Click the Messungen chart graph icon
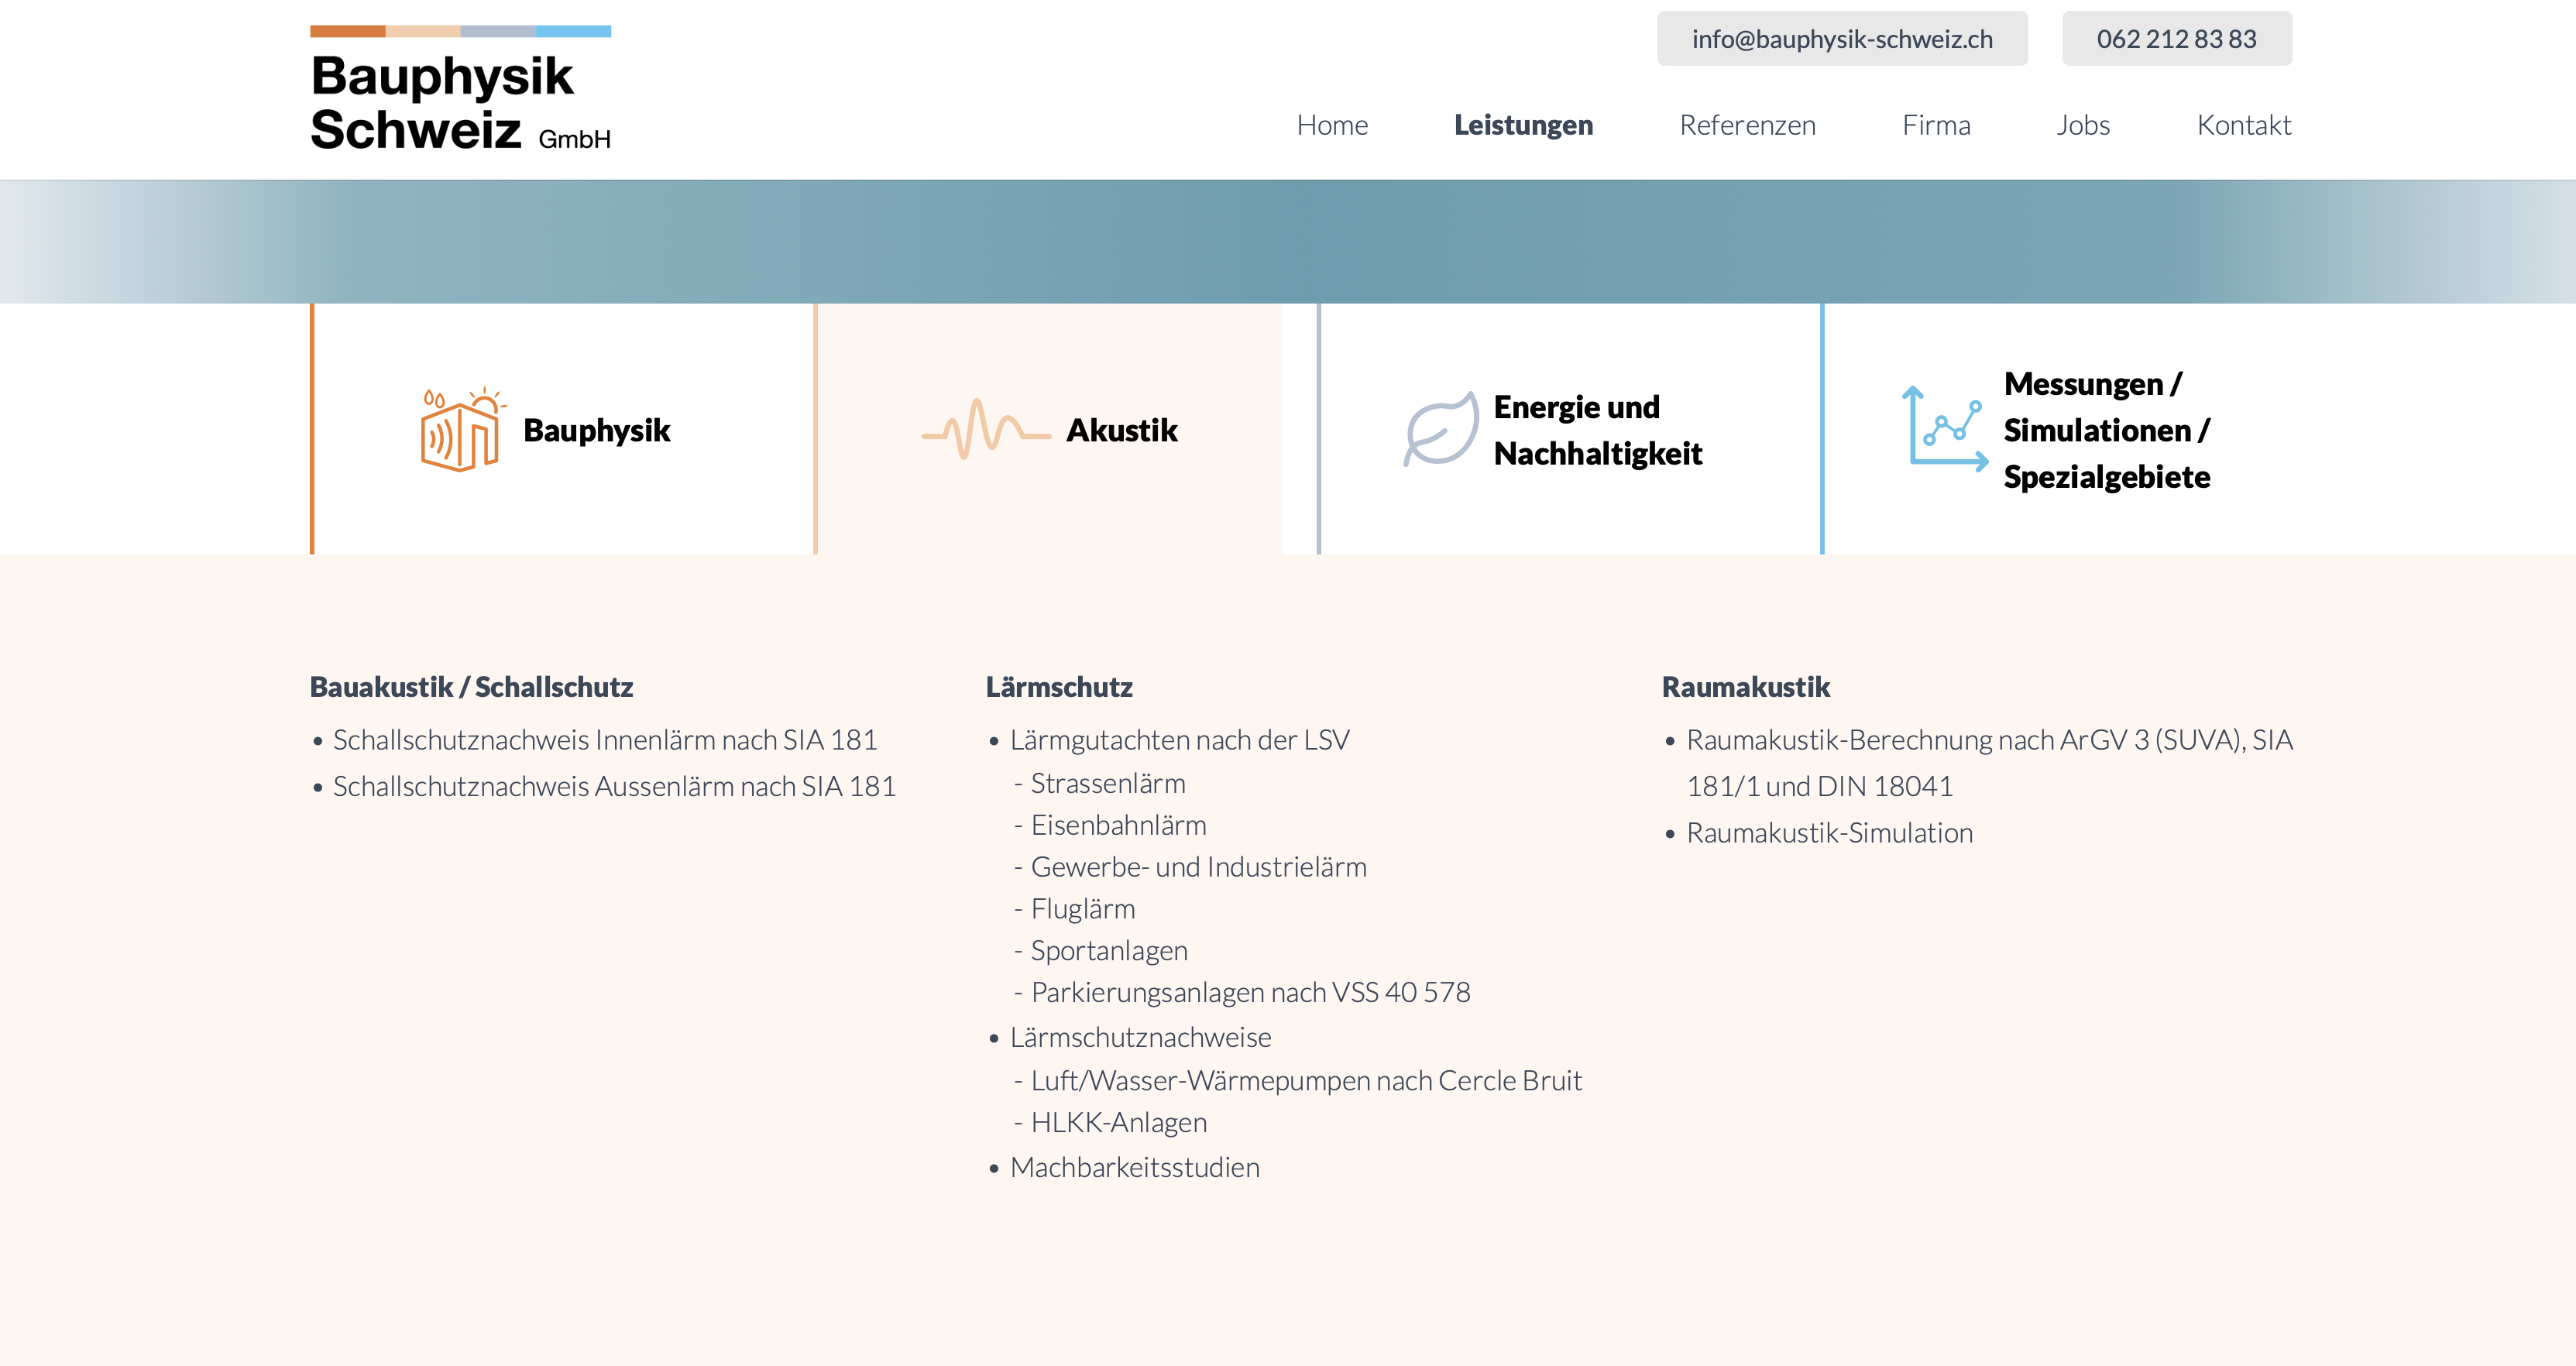The image size is (2576, 1366). coord(1945,429)
